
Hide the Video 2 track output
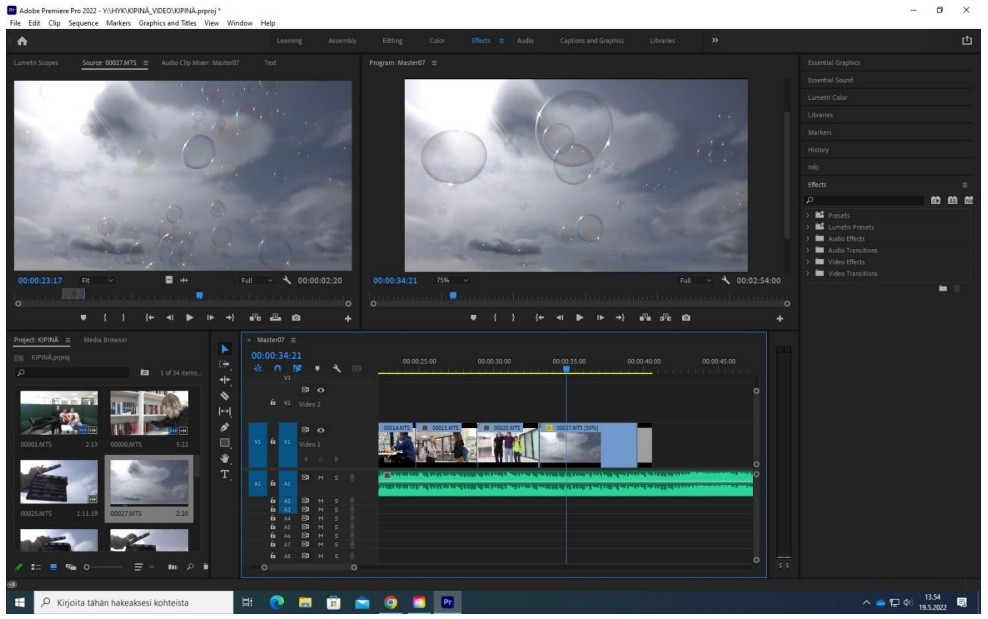tap(321, 390)
